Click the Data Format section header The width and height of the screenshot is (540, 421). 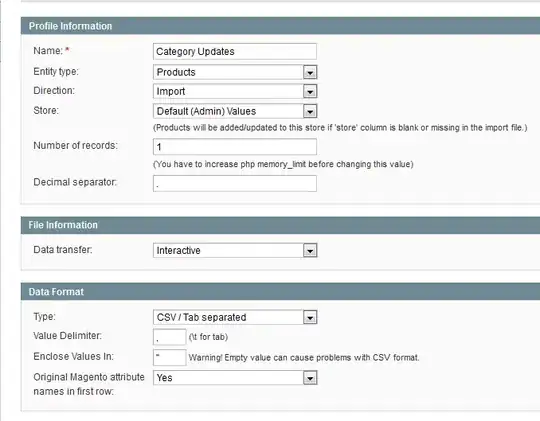(280, 292)
